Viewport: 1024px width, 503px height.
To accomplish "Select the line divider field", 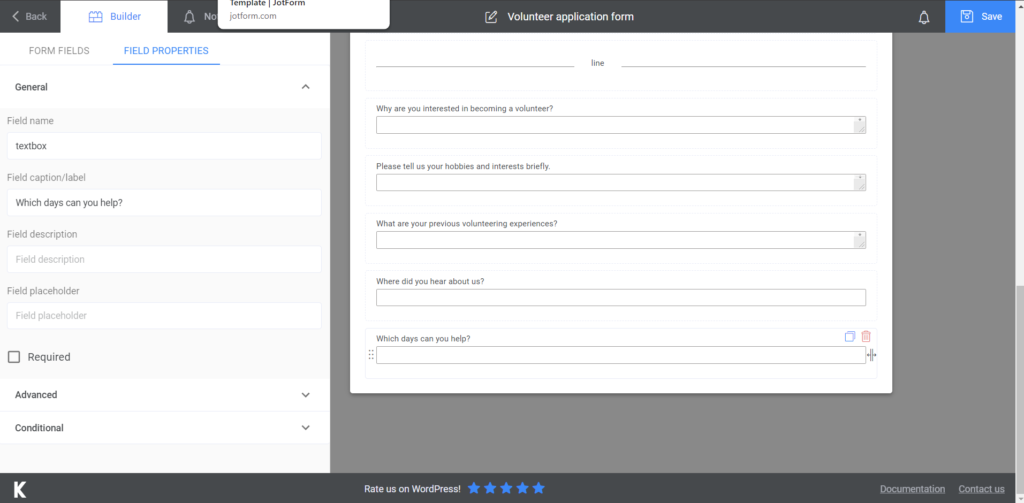I will 621,65.
